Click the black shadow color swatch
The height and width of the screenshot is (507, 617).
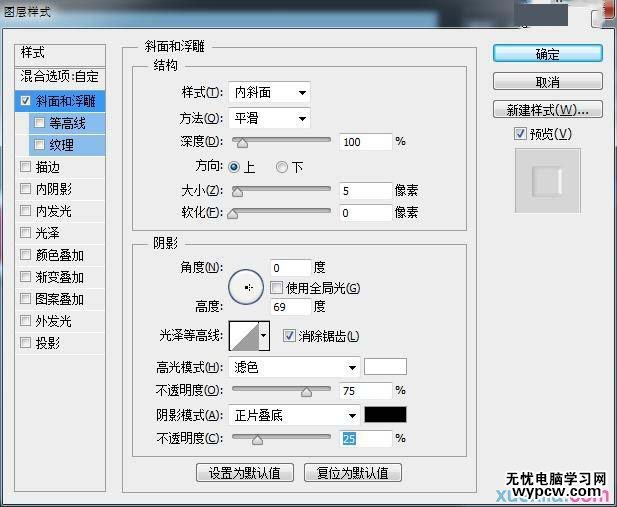click(x=385, y=414)
